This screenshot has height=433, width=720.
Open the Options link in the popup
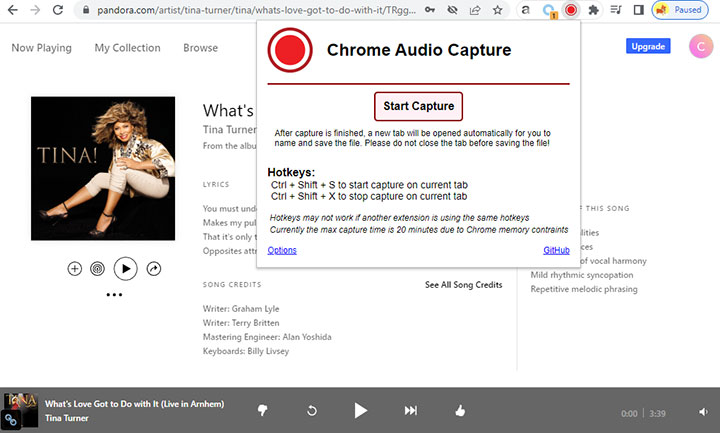(x=282, y=250)
